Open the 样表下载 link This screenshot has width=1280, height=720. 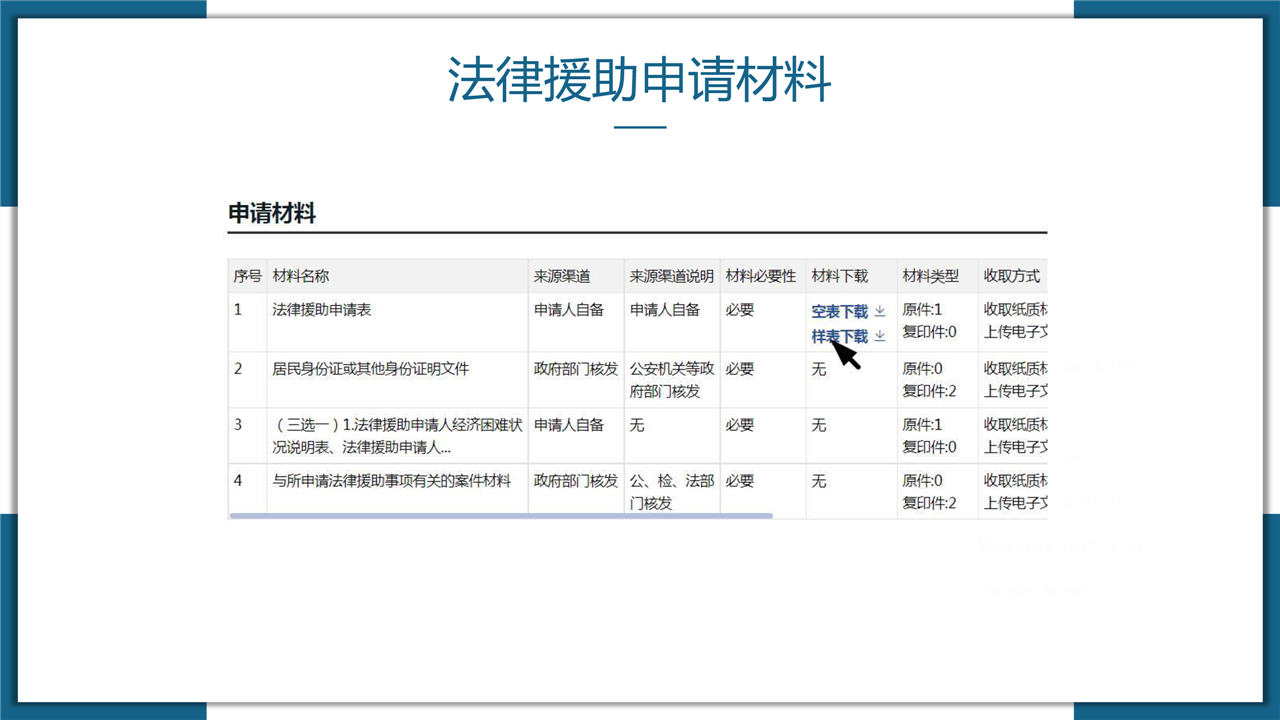pos(839,336)
